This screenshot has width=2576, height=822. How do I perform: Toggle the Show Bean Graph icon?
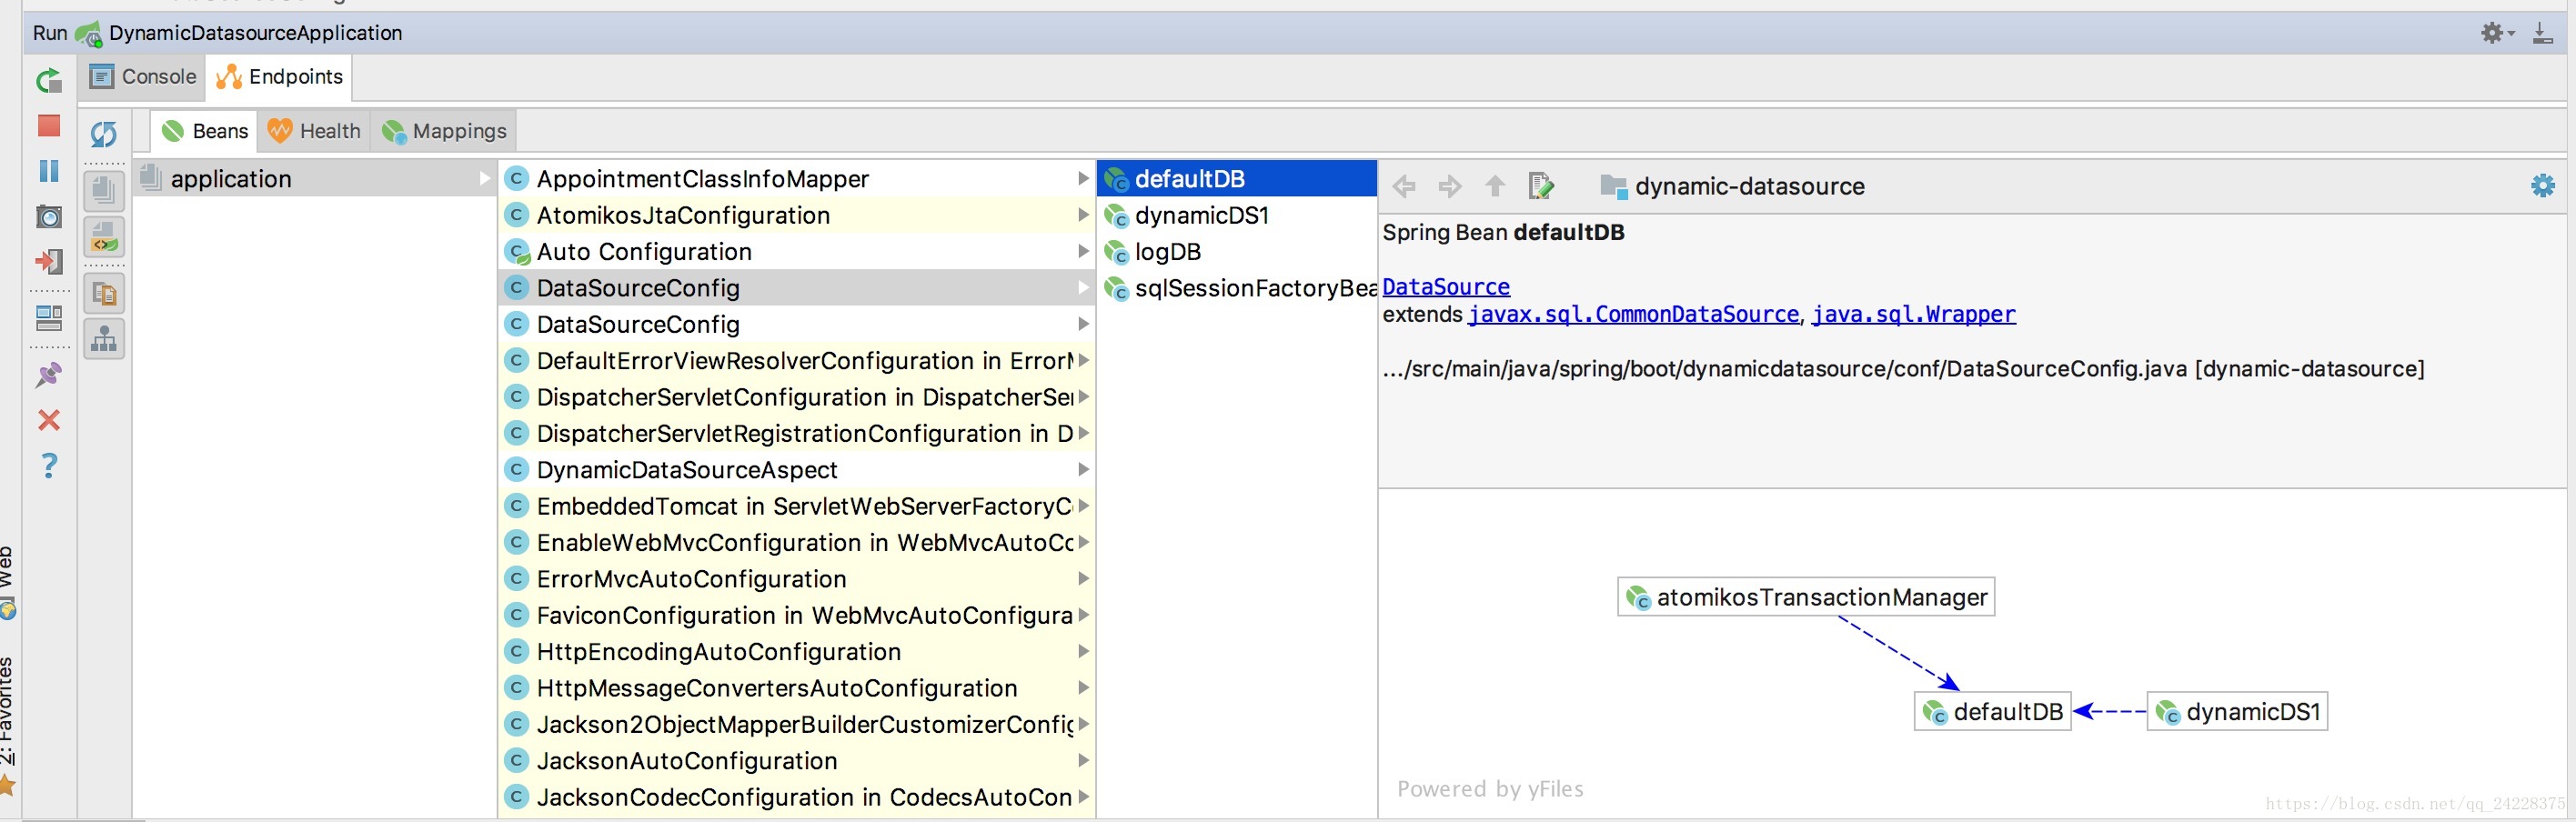pos(104,339)
